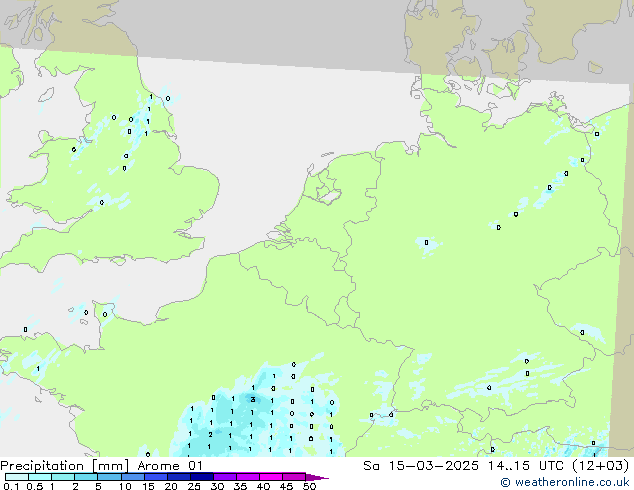Click the 'Precipitation [mm]' title text

click(64, 466)
